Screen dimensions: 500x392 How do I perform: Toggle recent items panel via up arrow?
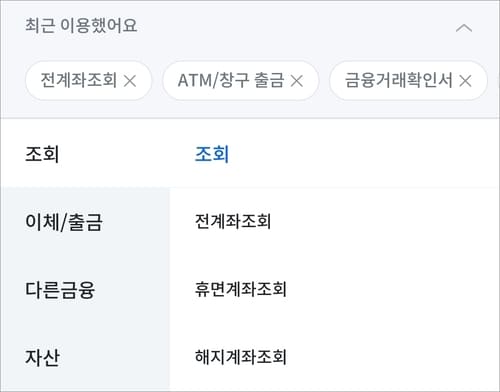pos(464,28)
